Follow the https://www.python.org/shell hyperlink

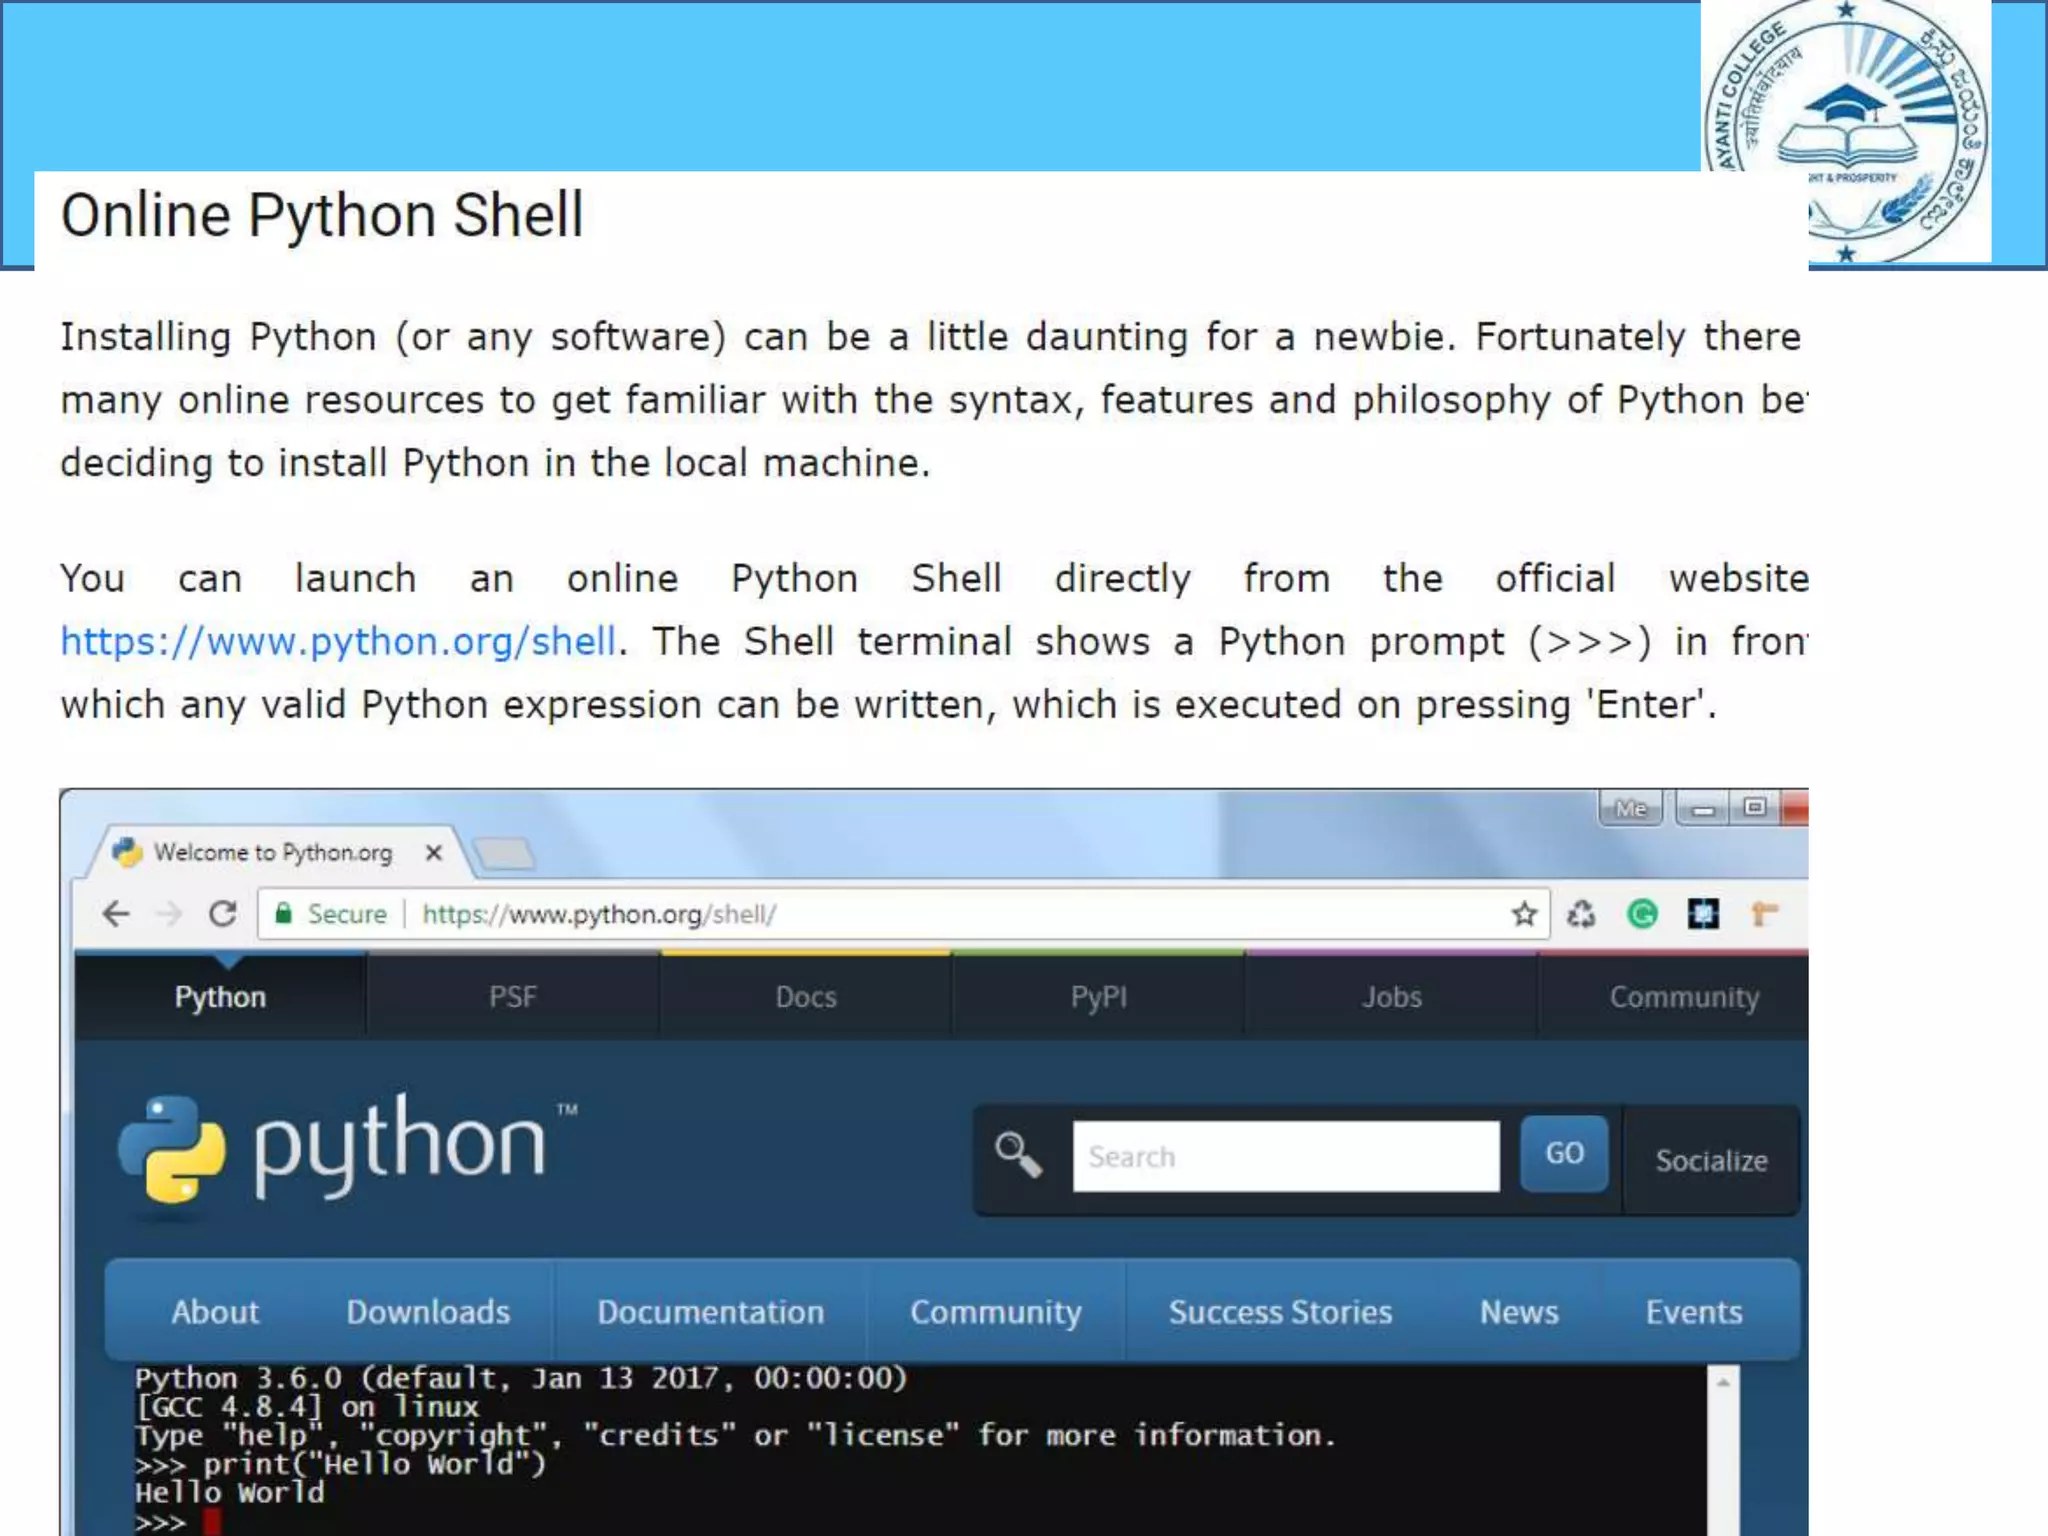click(338, 641)
